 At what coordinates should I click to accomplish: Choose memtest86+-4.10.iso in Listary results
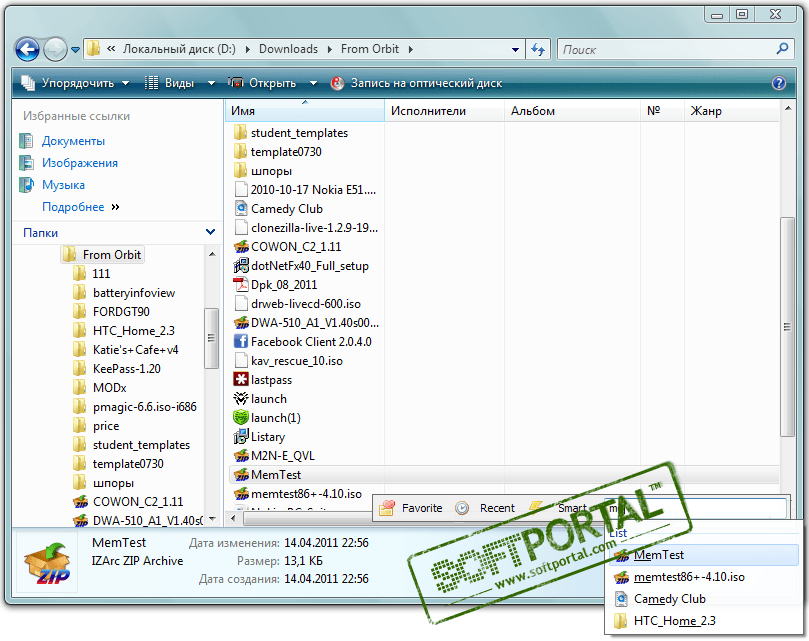pyautogui.click(x=704, y=578)
